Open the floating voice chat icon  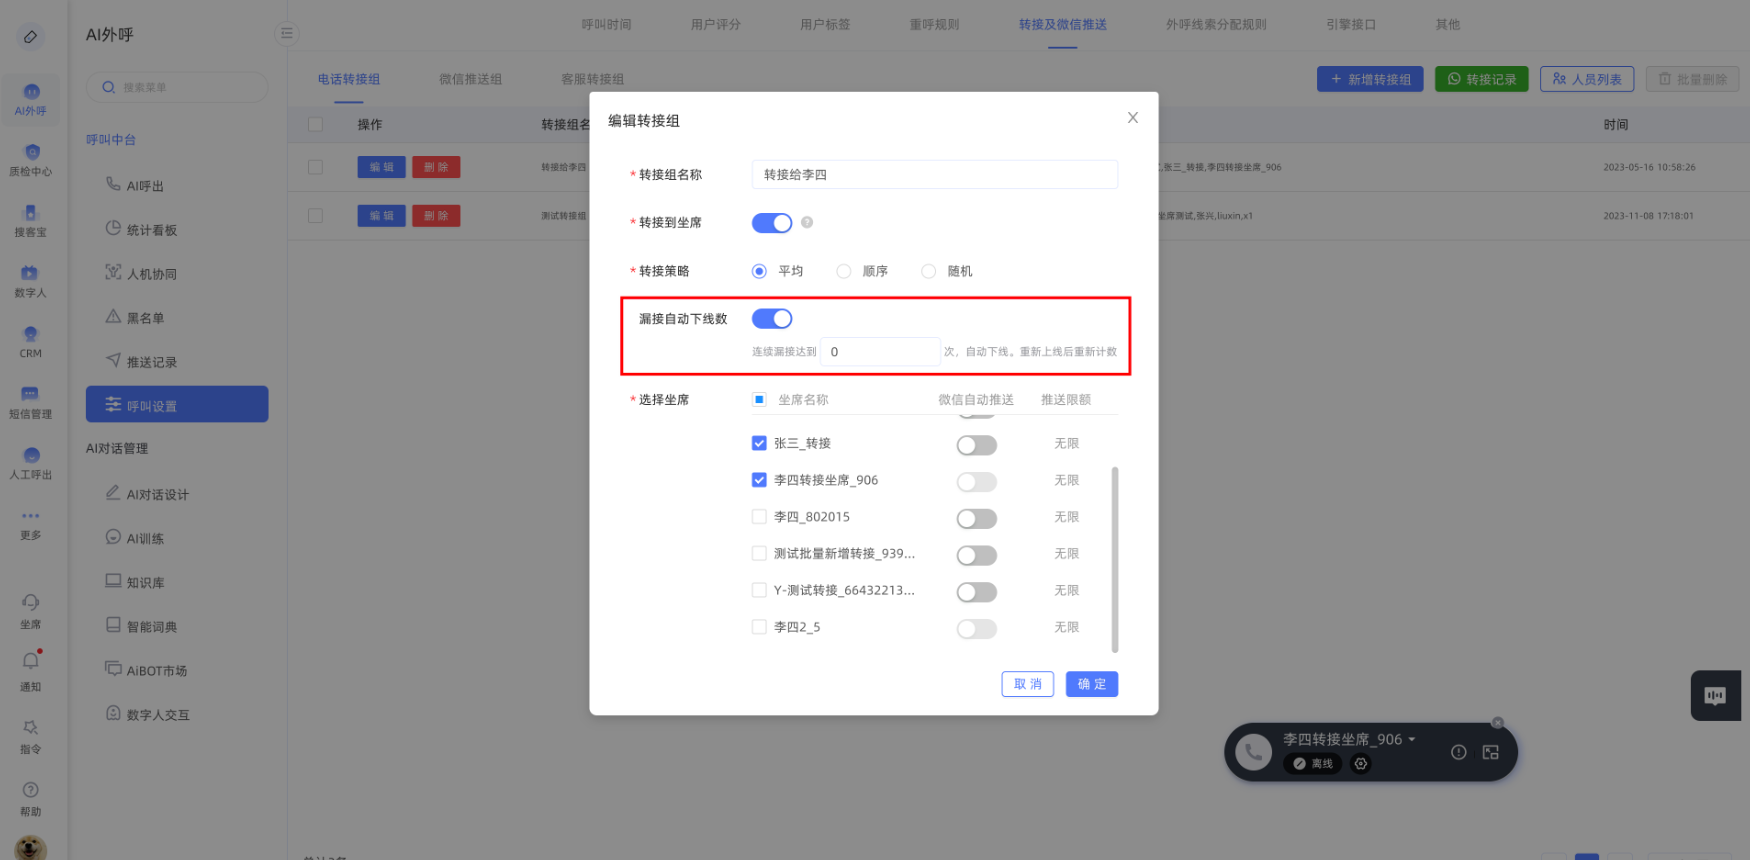[x=1715, y=696]
